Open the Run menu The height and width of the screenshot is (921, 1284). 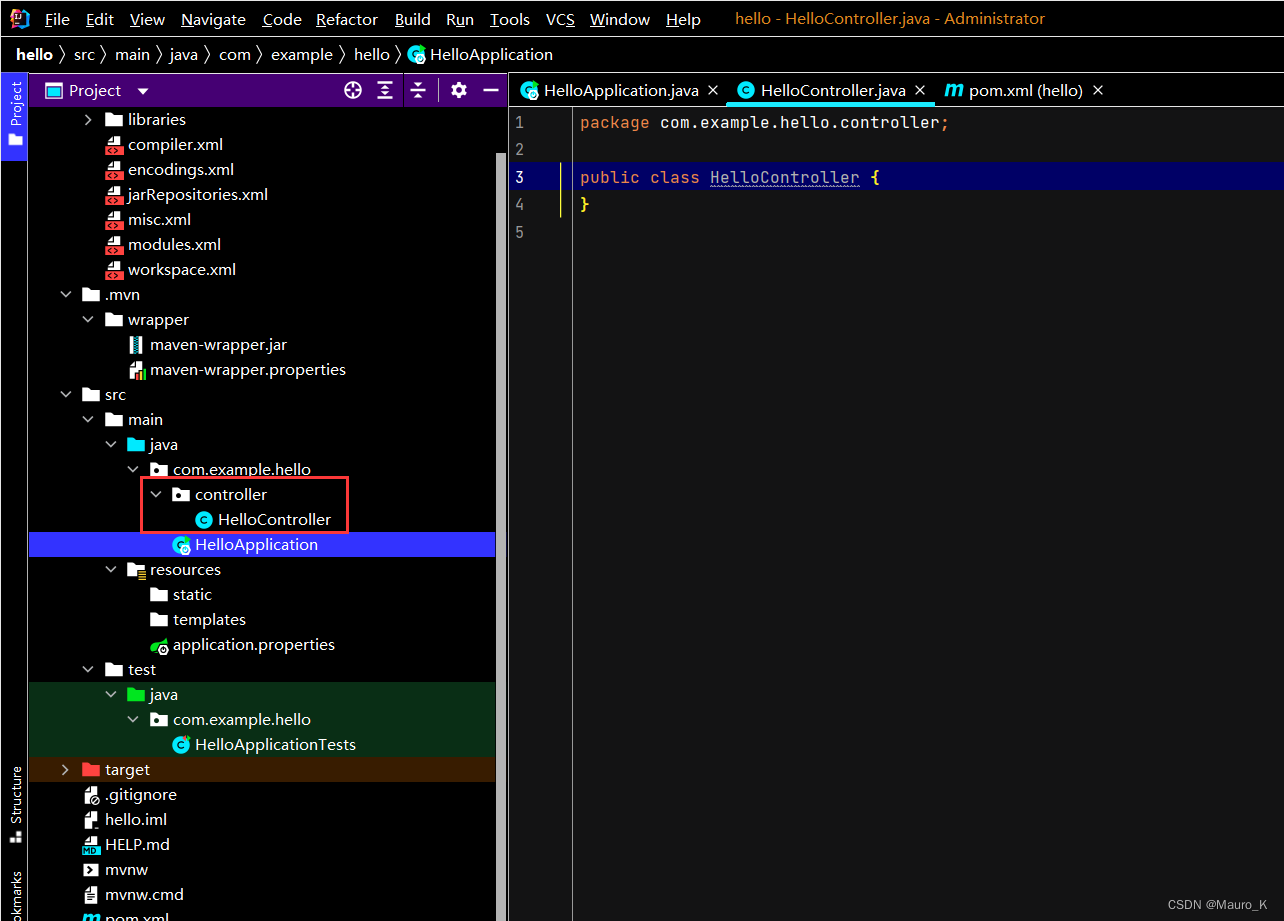pos(460,19)
